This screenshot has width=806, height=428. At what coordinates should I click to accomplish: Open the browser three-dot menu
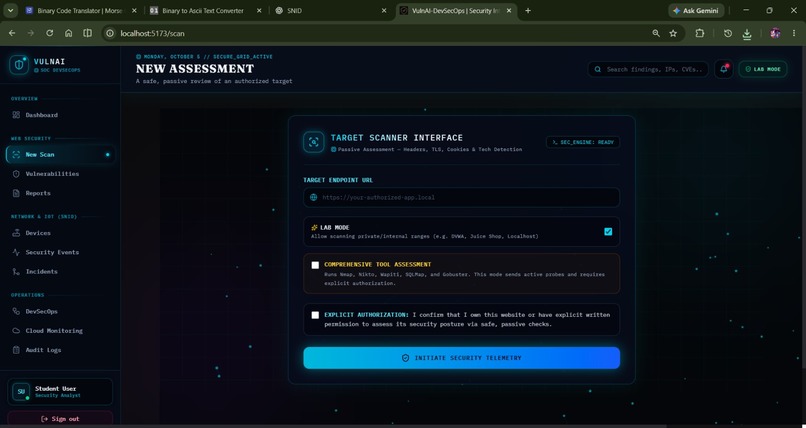[x=794, y=33]
